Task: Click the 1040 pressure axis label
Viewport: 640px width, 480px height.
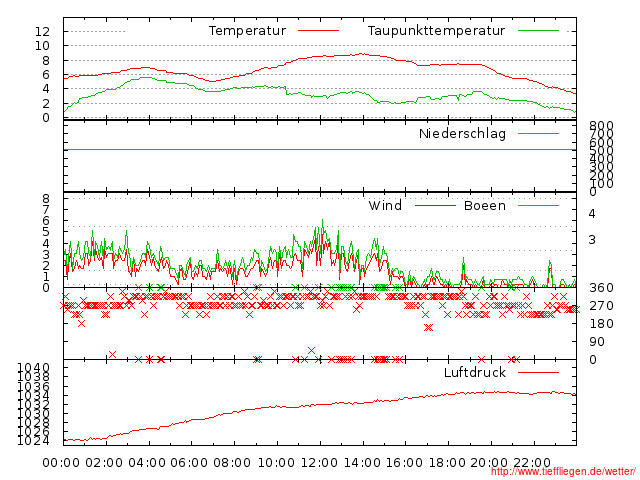Action: click(33, 367)
